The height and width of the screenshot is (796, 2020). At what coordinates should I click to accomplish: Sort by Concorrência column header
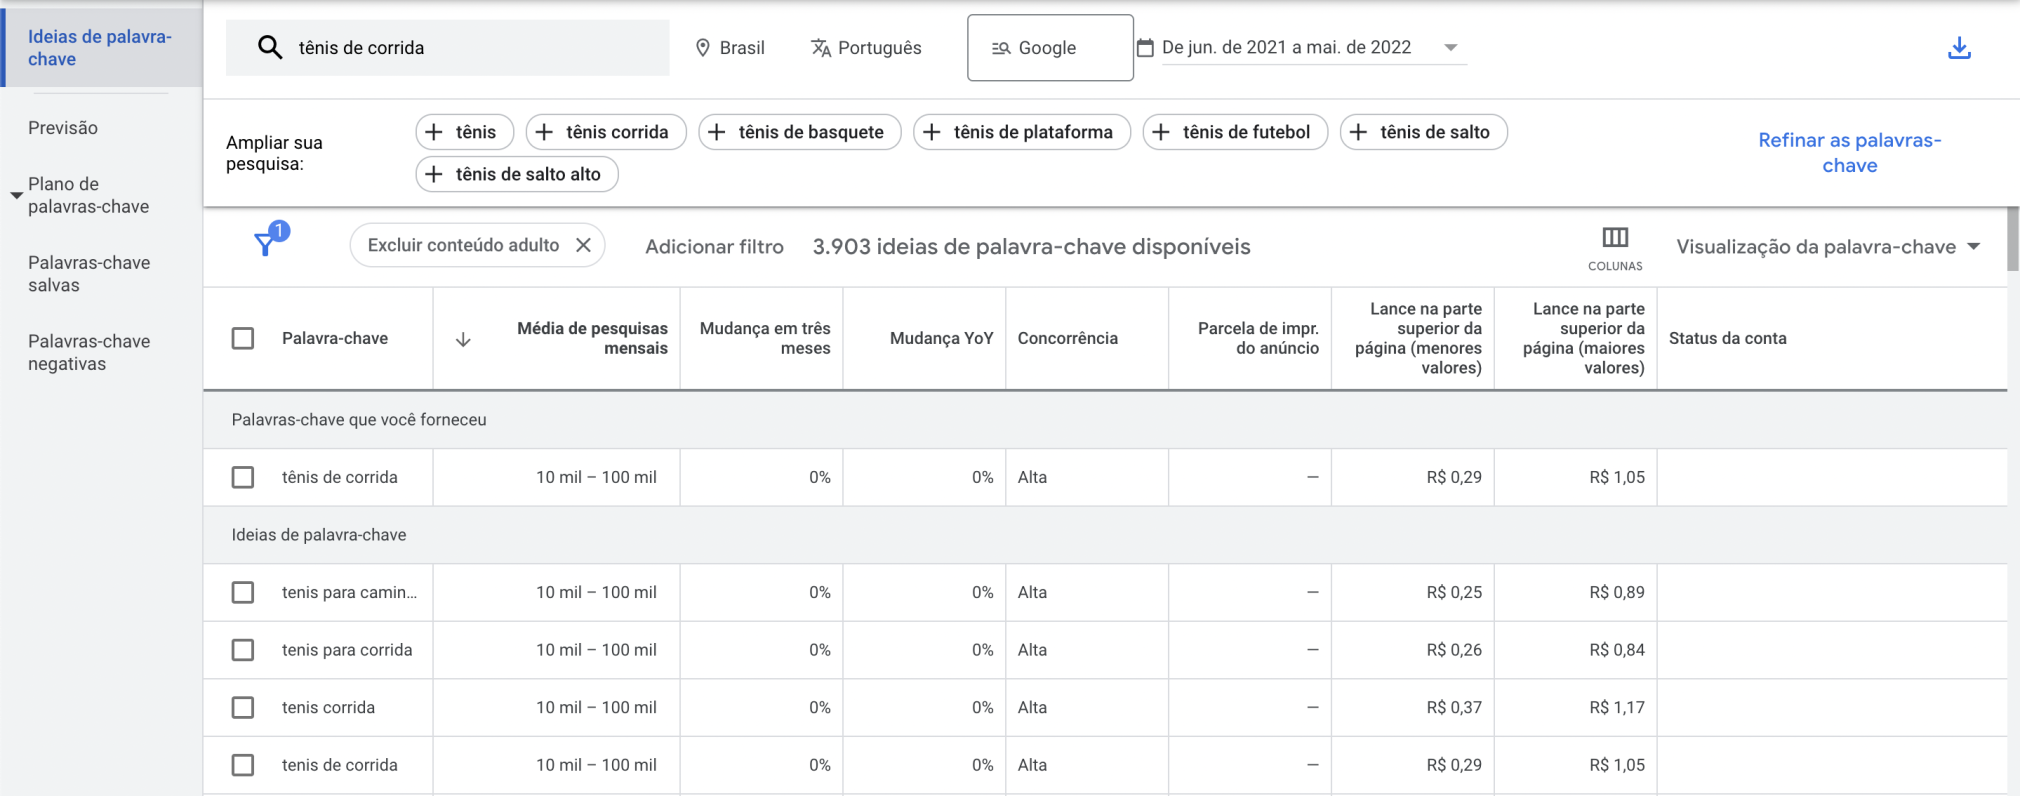coord(1067,338)
